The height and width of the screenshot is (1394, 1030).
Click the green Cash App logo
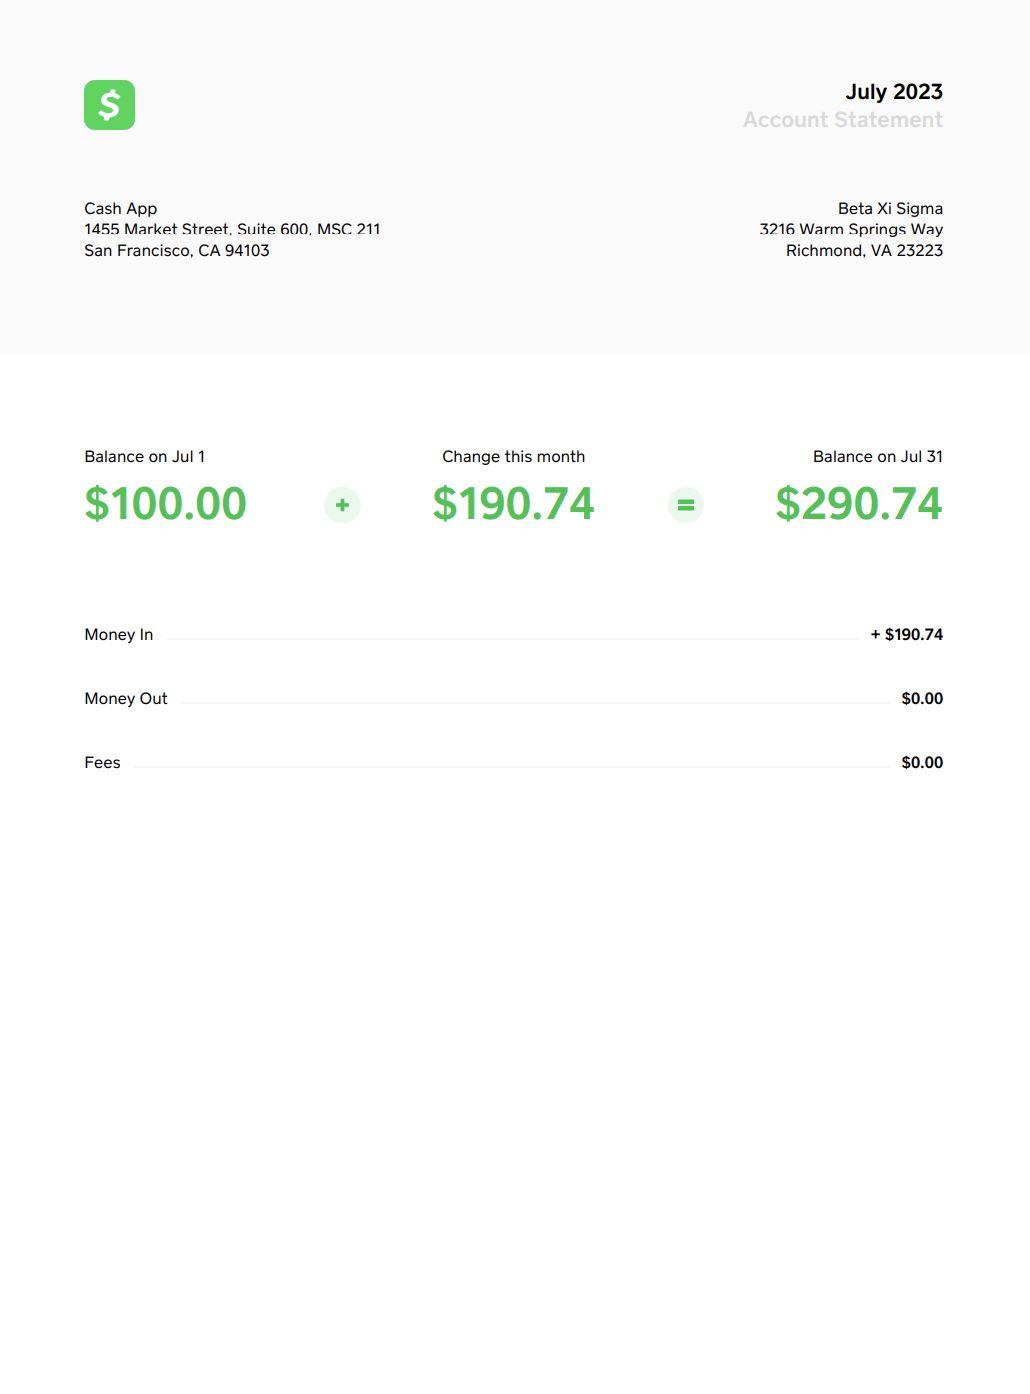click(109, 105)
